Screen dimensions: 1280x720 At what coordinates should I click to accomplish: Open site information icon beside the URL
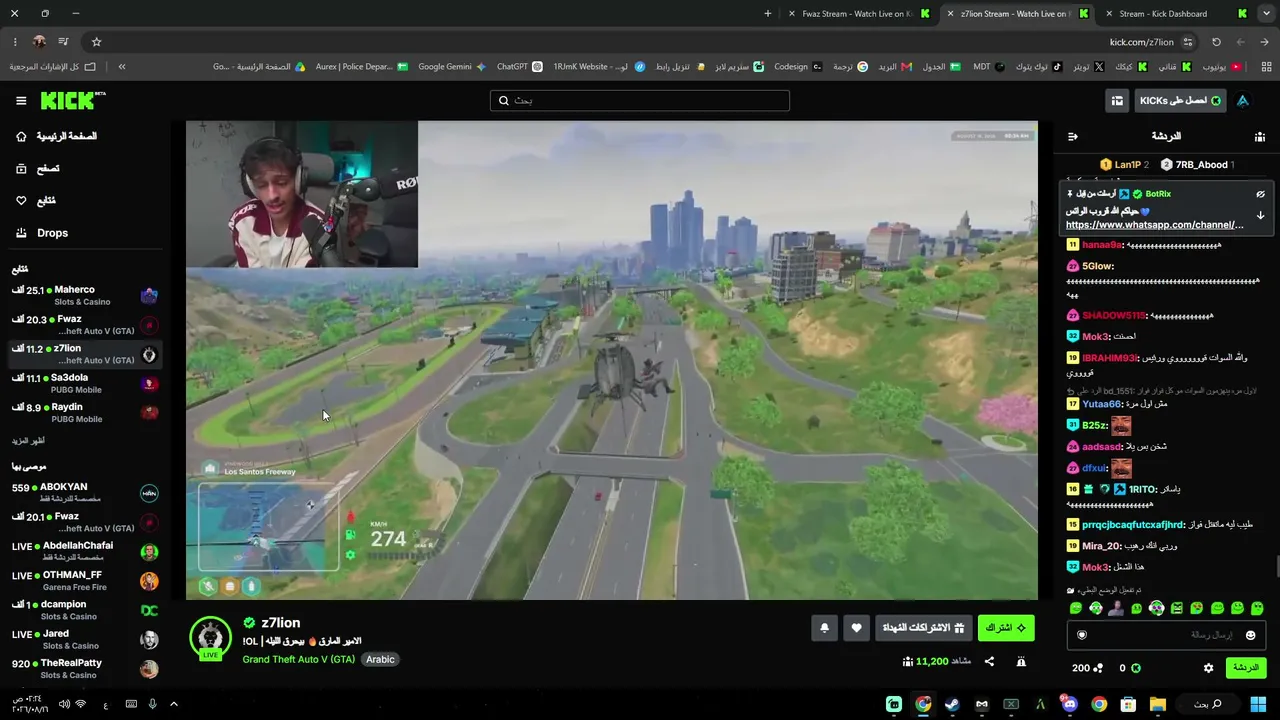[1188, 42]
